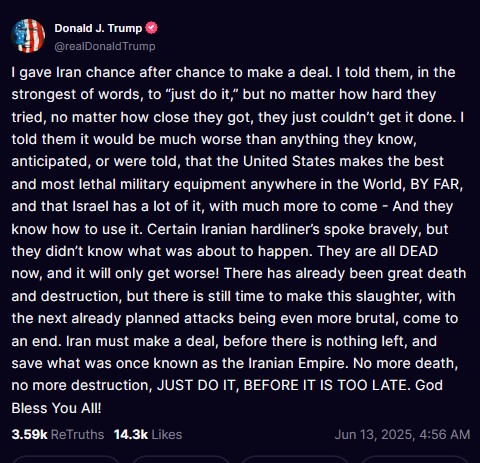
Task: Open the Donald J. Trump display name
Action: 98,28
